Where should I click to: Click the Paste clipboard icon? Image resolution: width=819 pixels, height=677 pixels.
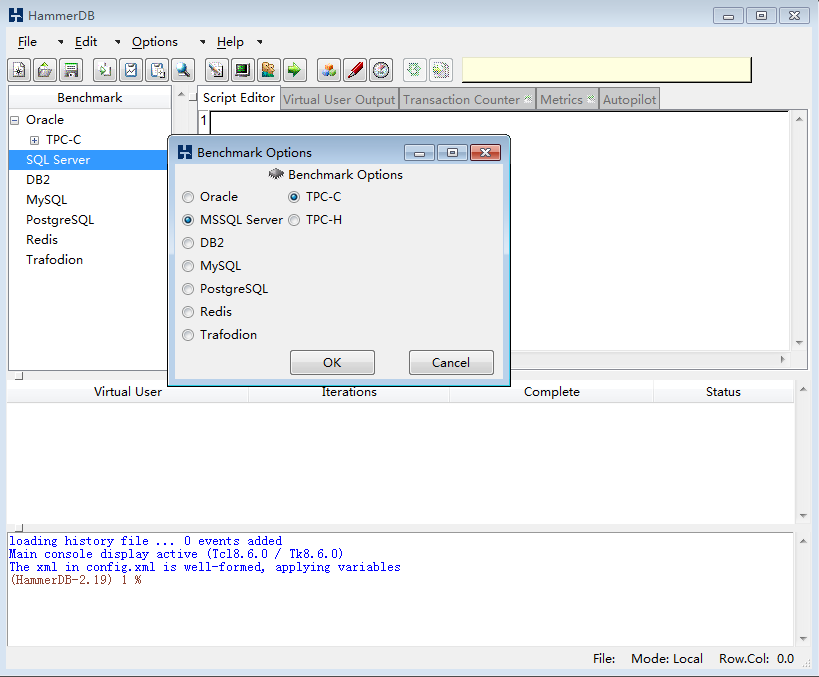click(x=157, y=70)
